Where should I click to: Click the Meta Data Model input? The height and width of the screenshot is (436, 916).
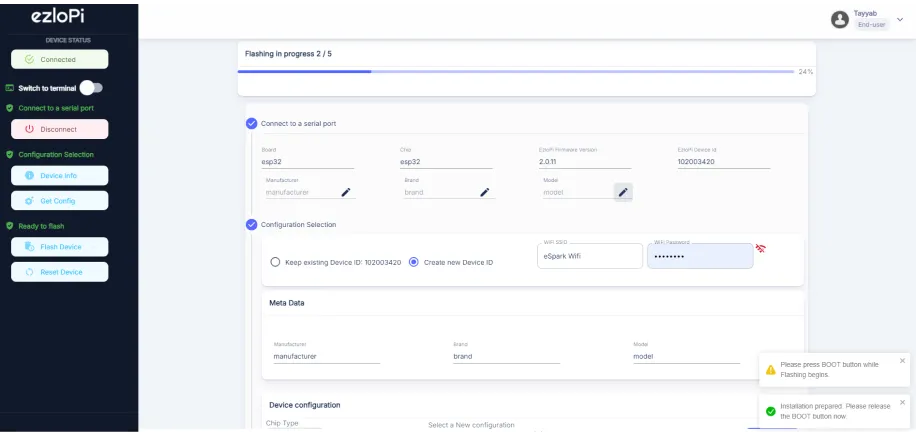(x=686, y=357)
